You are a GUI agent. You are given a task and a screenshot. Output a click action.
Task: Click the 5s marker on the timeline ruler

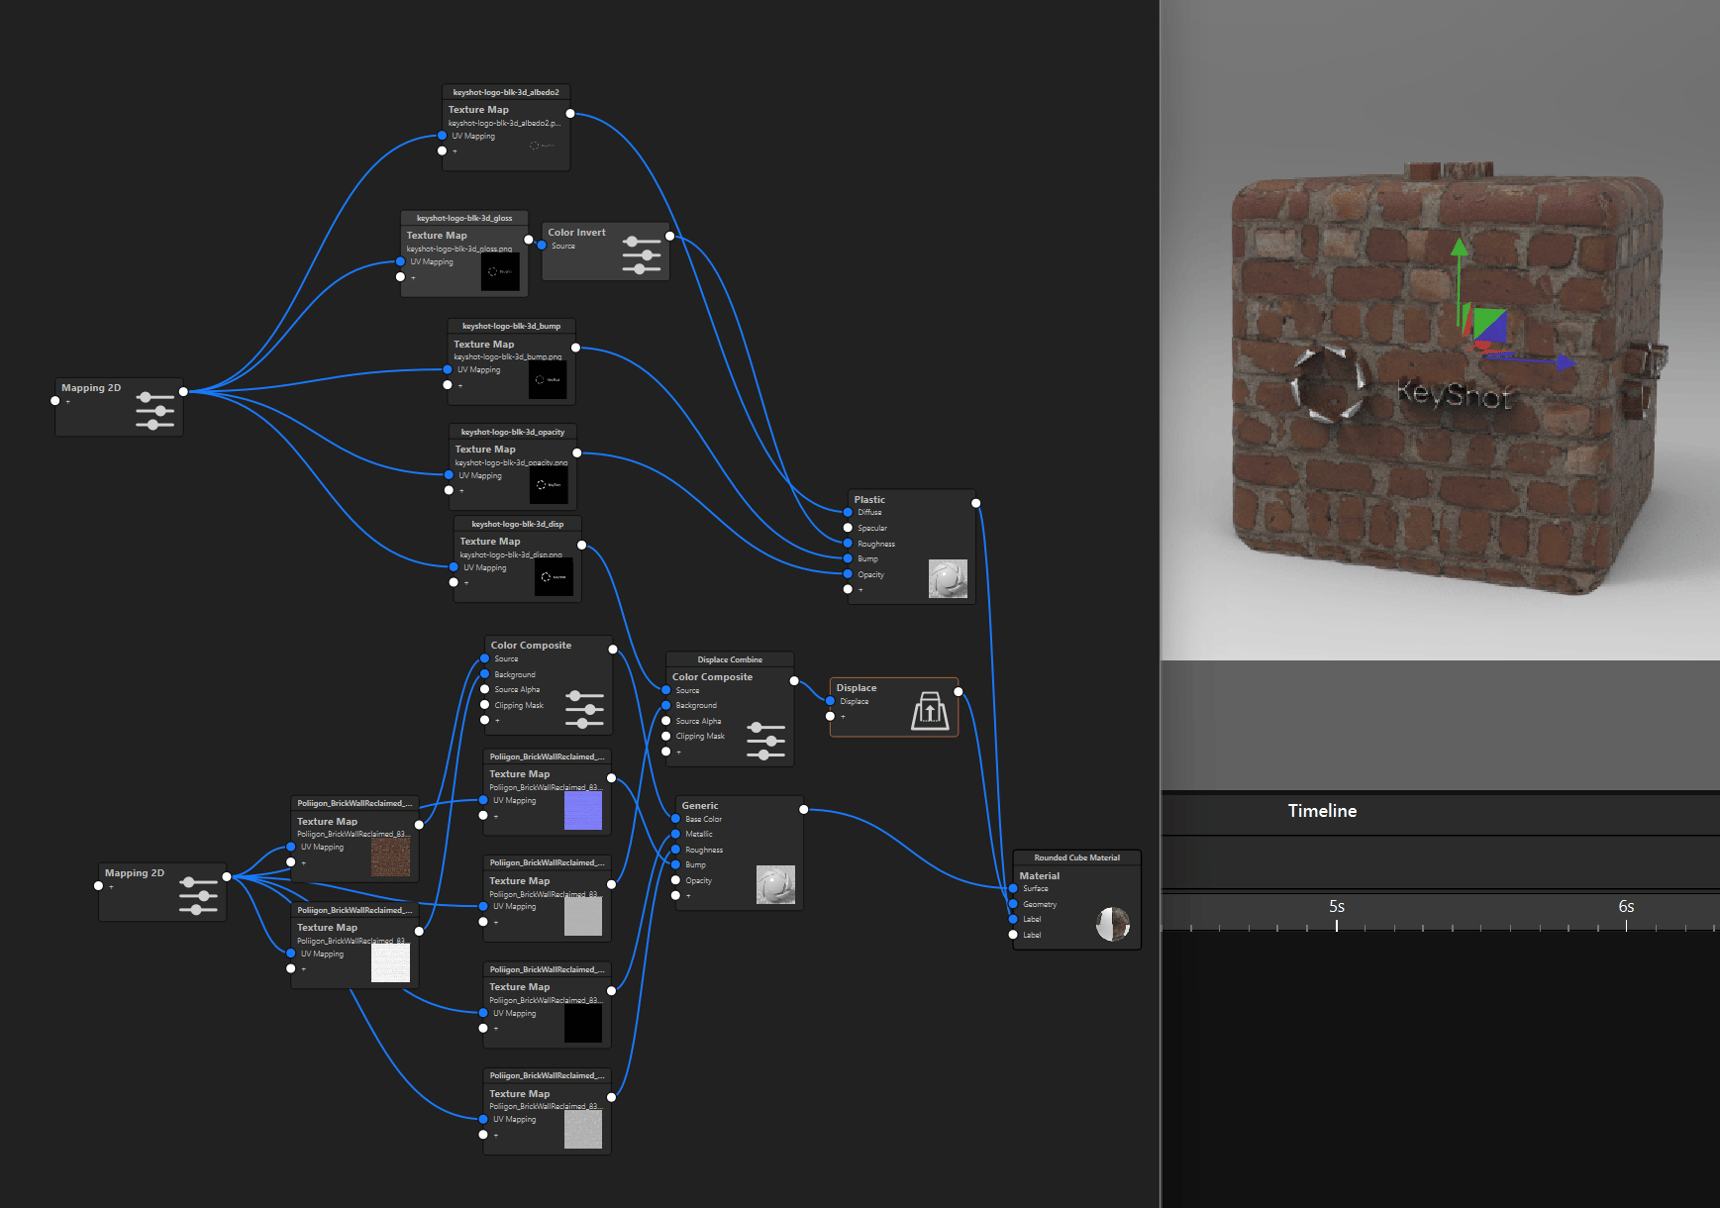pyautogui.click(x=1337, y=907)
